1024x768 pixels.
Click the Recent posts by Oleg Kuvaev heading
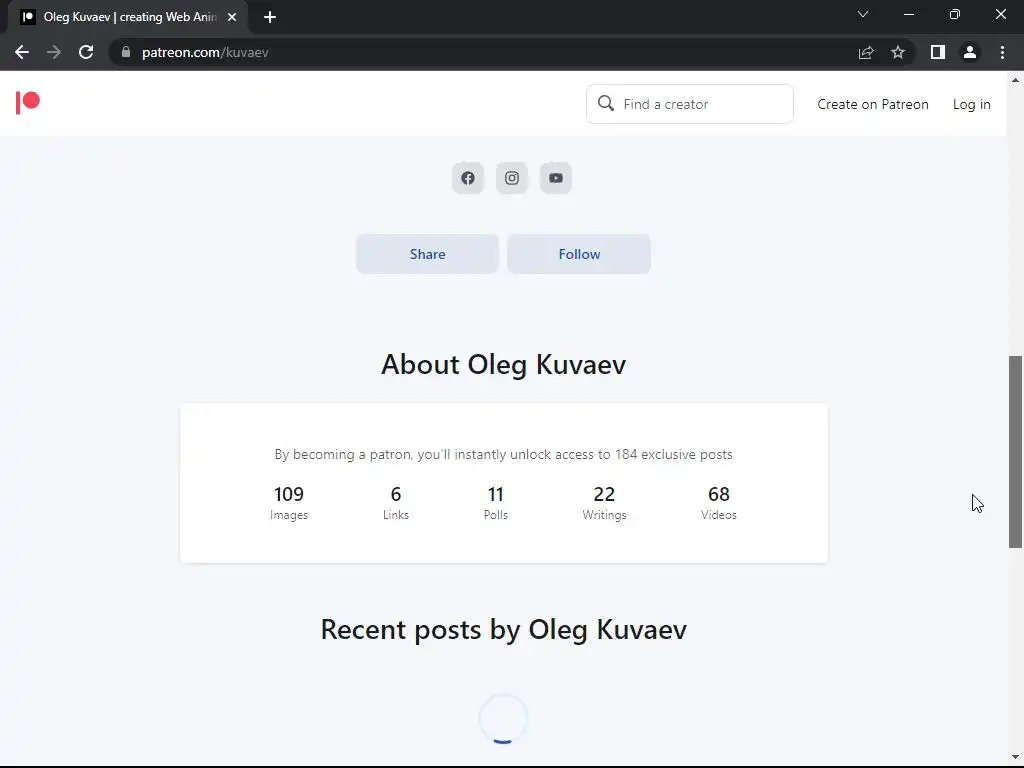coord(504,630)
